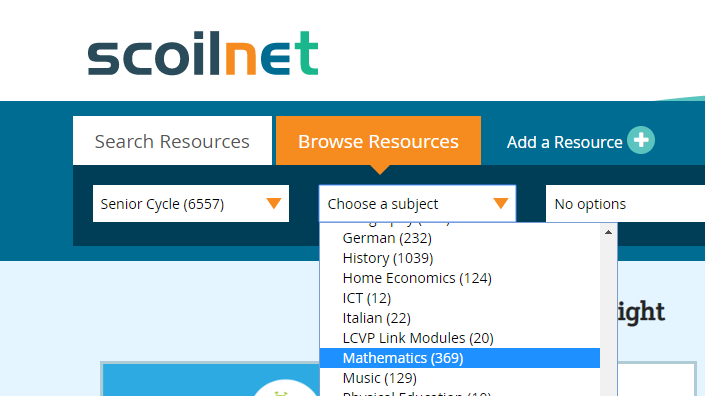Screen dimensions: 705x396
Task: Open the Choose a subject dropdown
Action: point(417,204)
